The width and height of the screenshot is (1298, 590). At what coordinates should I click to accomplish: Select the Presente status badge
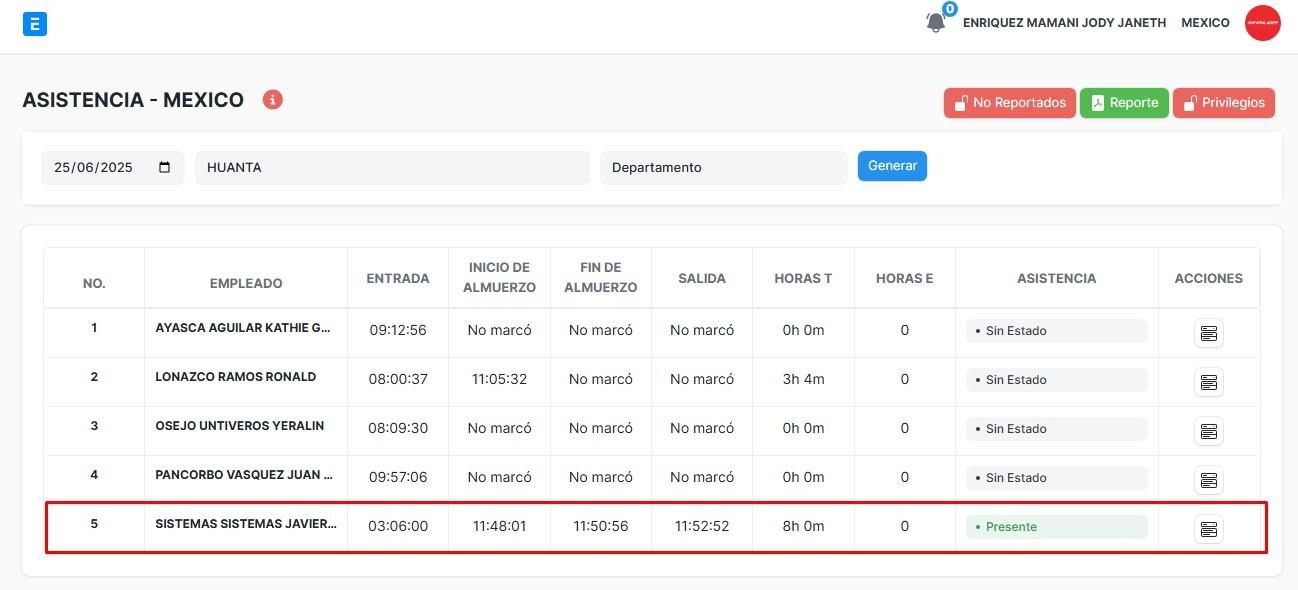point(1056,527)
